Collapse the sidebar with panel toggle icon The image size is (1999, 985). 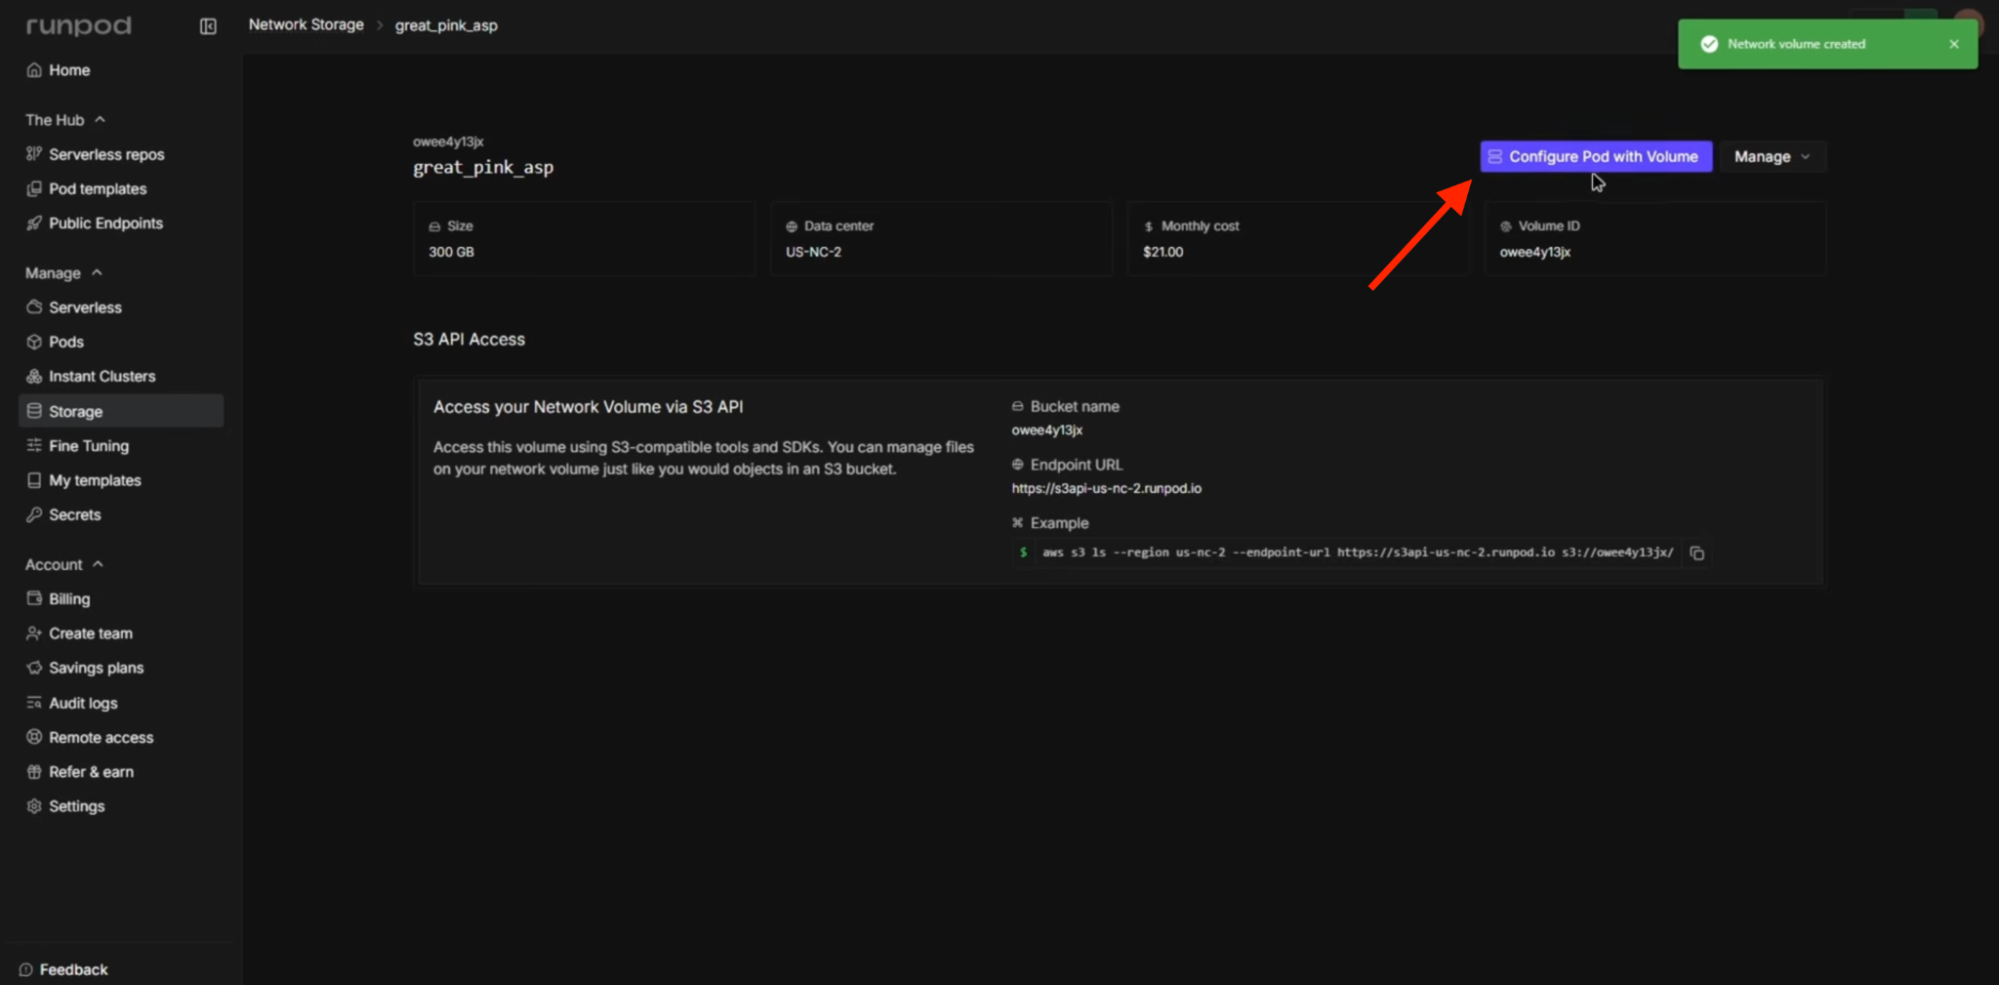[208, 26]
